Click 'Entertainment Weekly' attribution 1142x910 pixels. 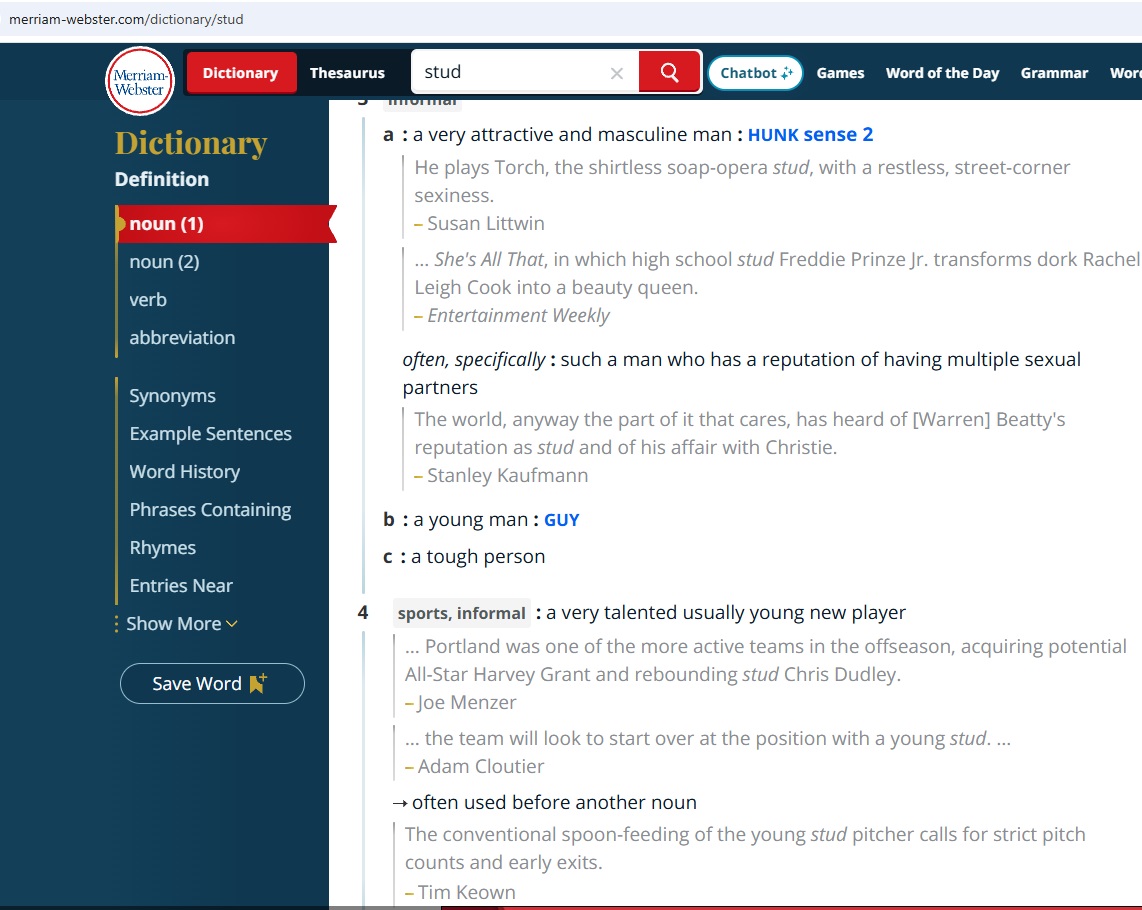(518, 315)
